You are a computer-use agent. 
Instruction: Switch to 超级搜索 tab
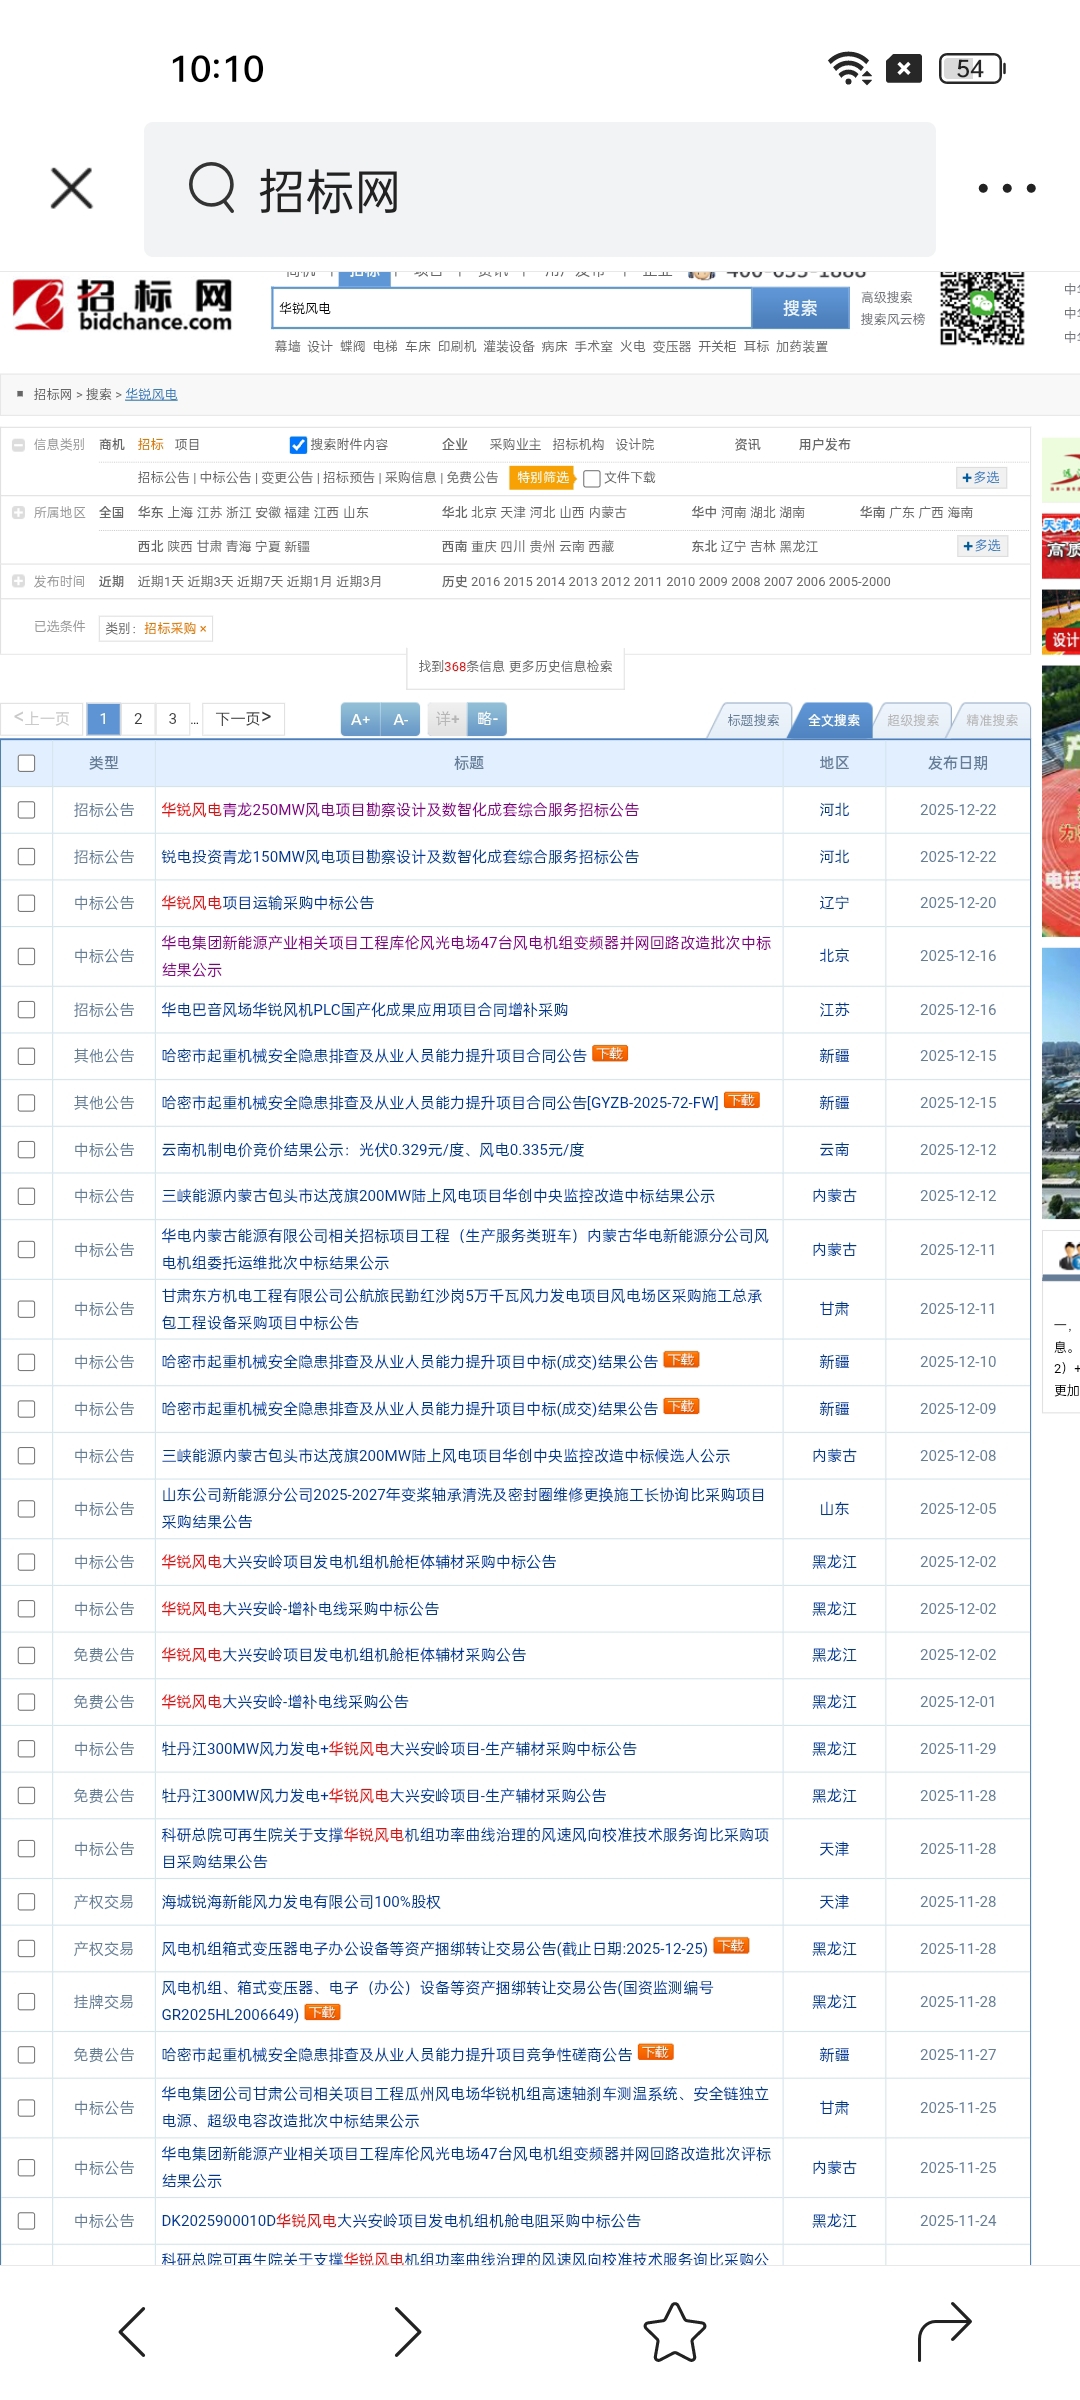click(x=913, y=720)
